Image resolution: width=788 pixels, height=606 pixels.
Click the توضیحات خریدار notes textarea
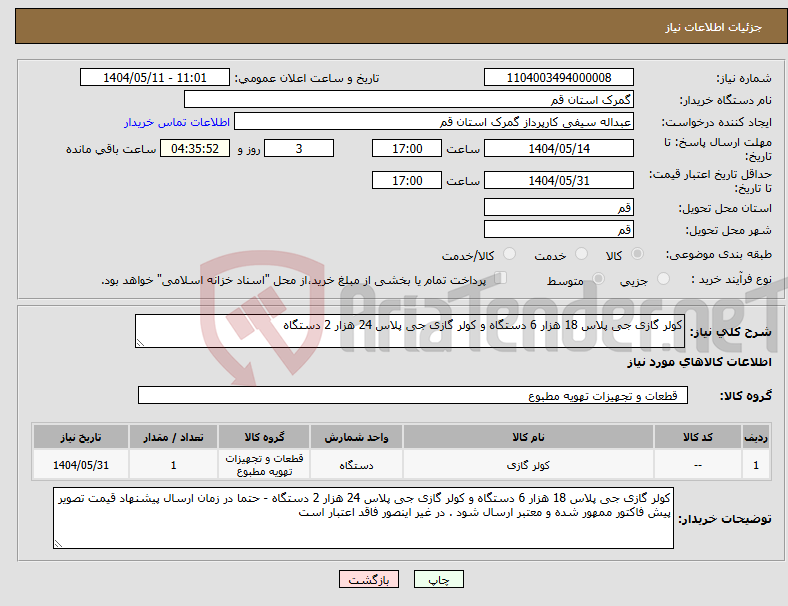coord(363,518)
